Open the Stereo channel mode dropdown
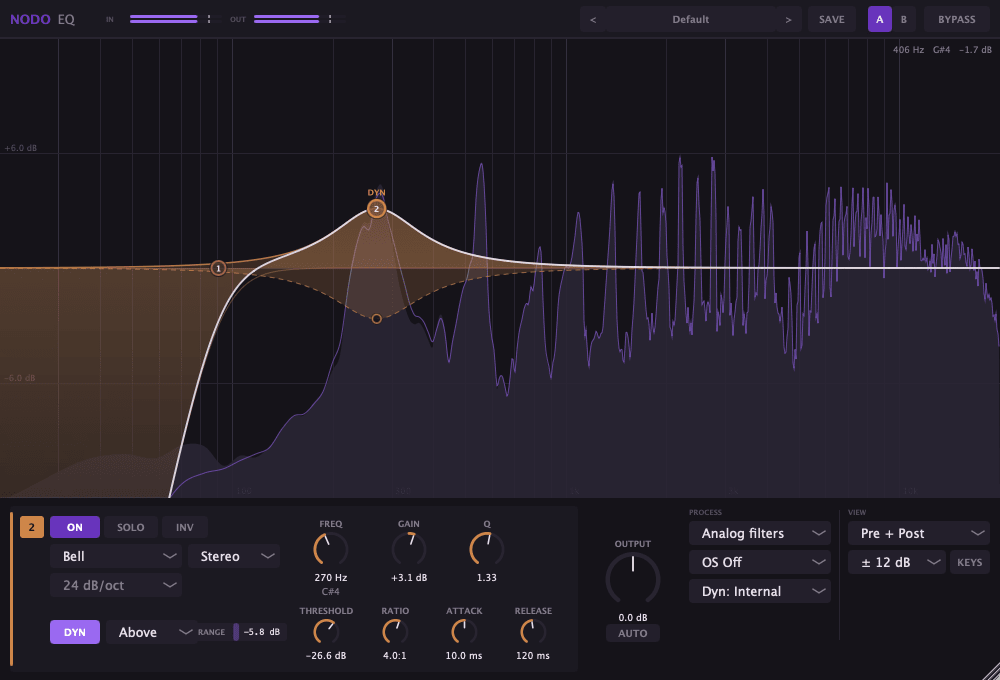Image resolution: width=1000 pixels, height=680 pixels. (234, 556)
